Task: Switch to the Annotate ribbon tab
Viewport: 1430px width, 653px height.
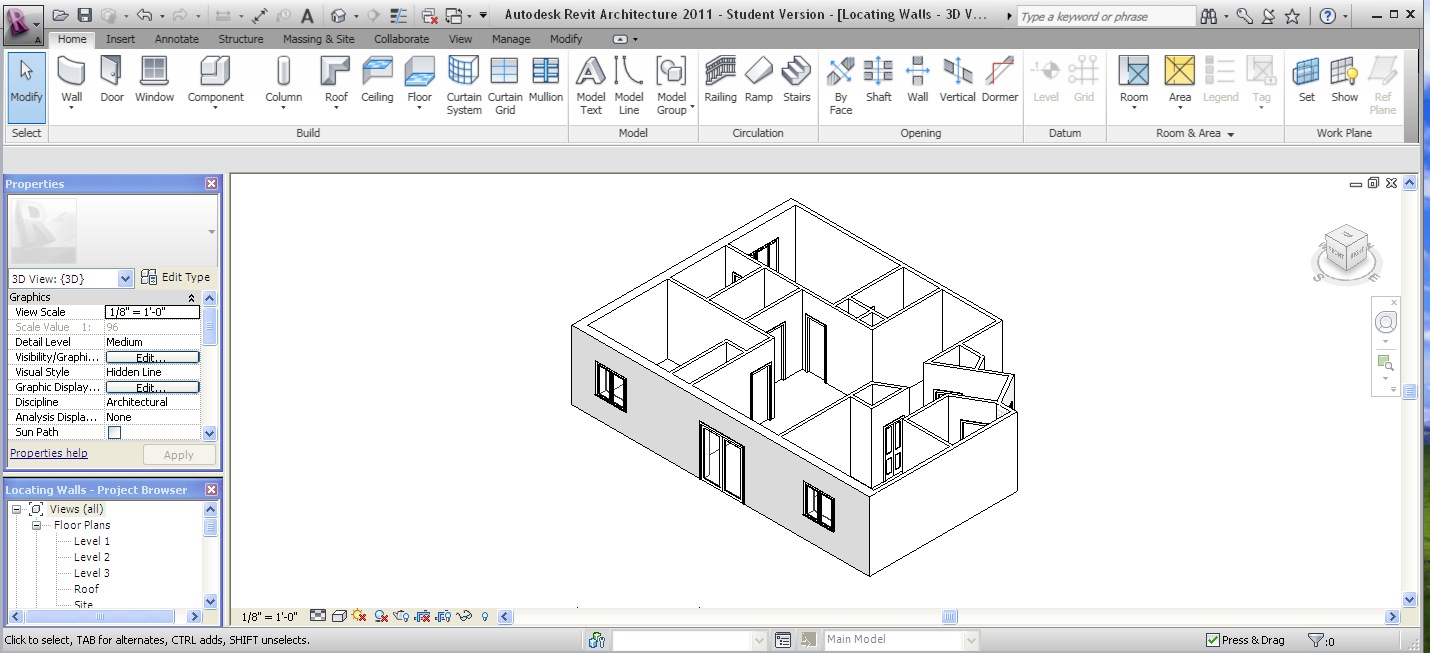Action: 176,39
